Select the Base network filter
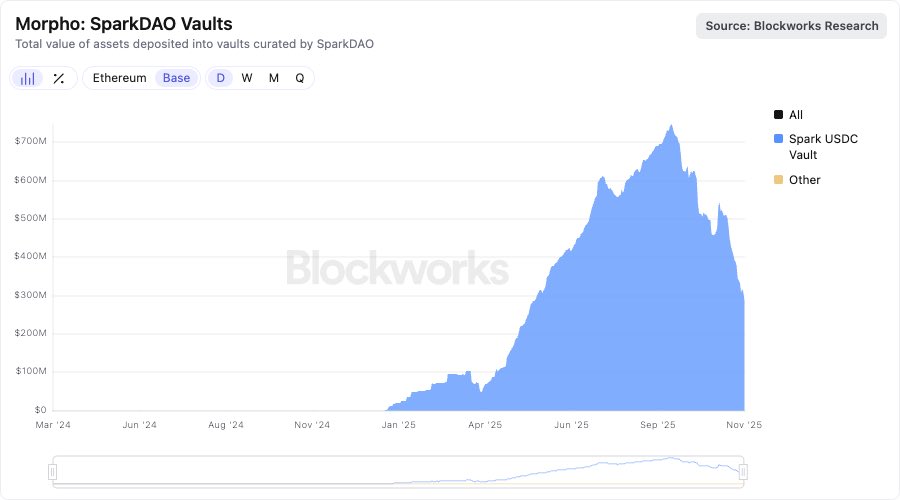Screen dimensions: 900x500 click(176, 78)
